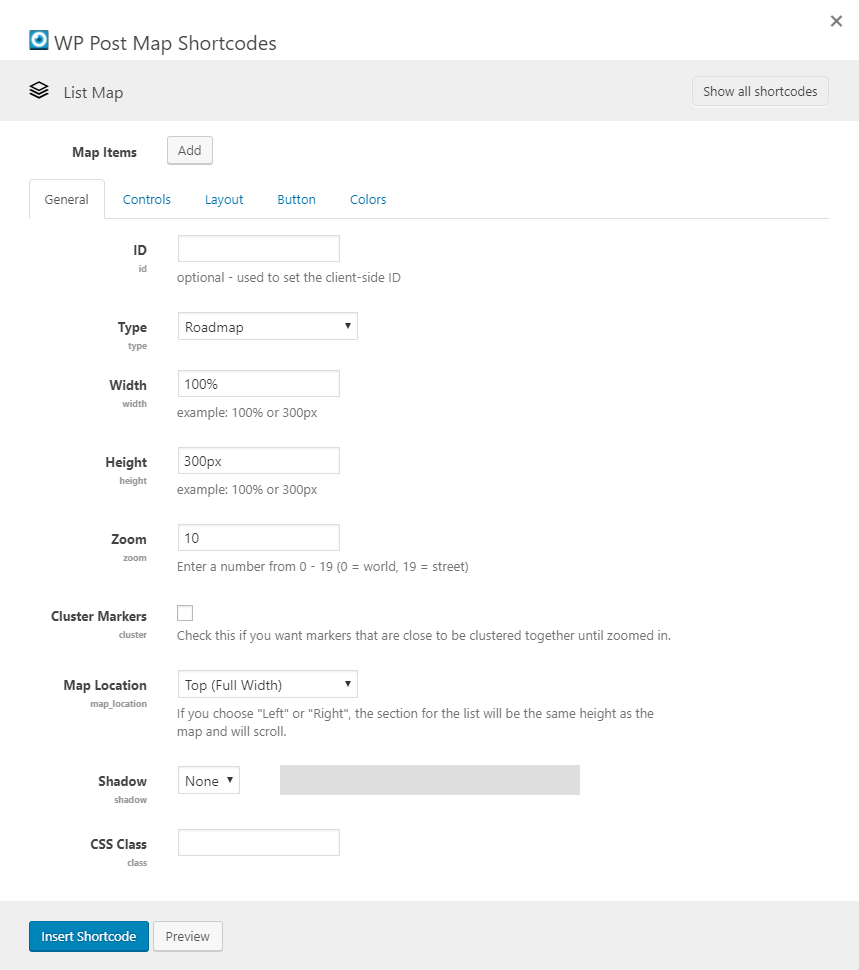
Task: Click the 'Map Location' label
Action: tap(105, 685)
